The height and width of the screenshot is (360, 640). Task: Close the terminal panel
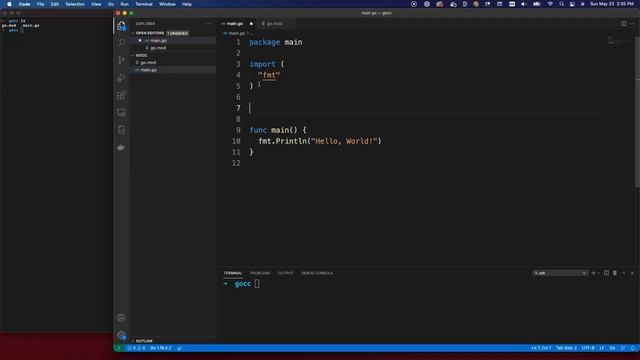pos(632,273)
